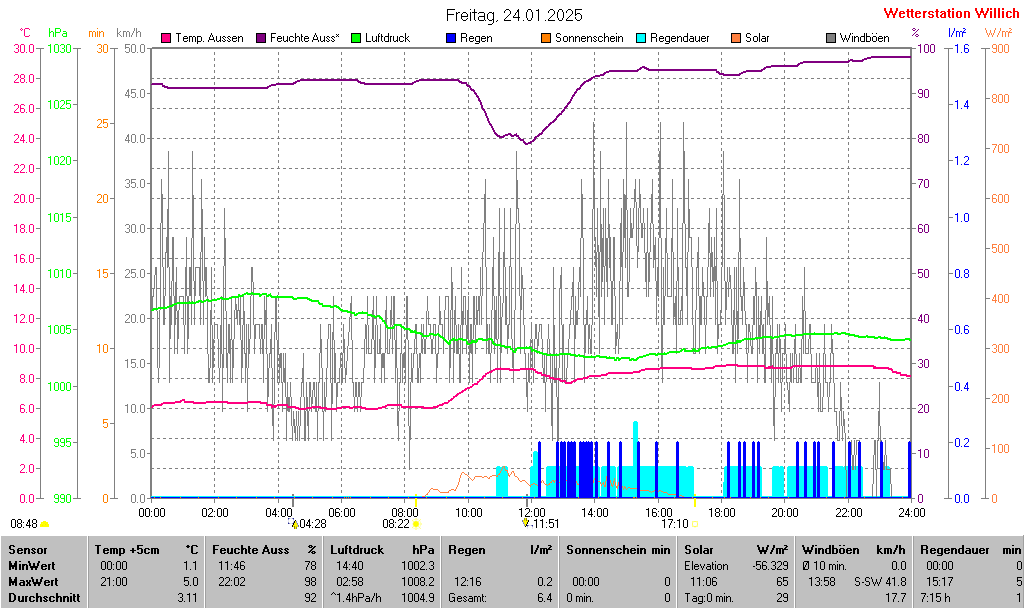This screenshot has height=608, width=1024.
Task: Click the humidity minimum time 11:46
Action: [232, 566]
